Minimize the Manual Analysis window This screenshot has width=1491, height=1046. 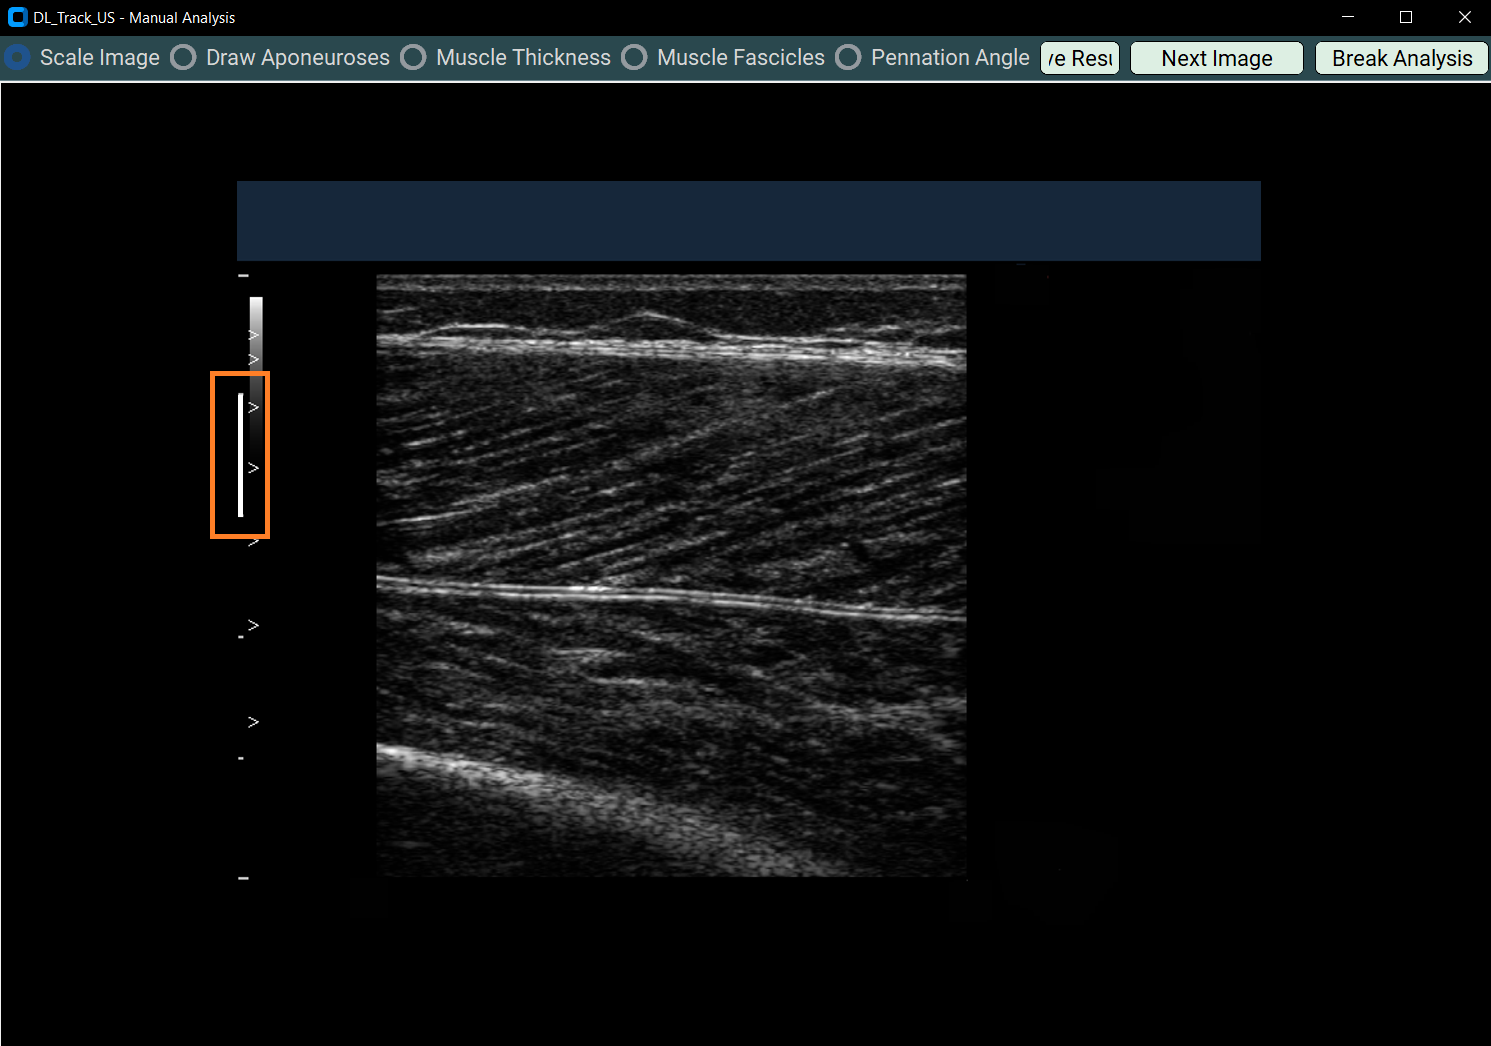click(1347, 17)
